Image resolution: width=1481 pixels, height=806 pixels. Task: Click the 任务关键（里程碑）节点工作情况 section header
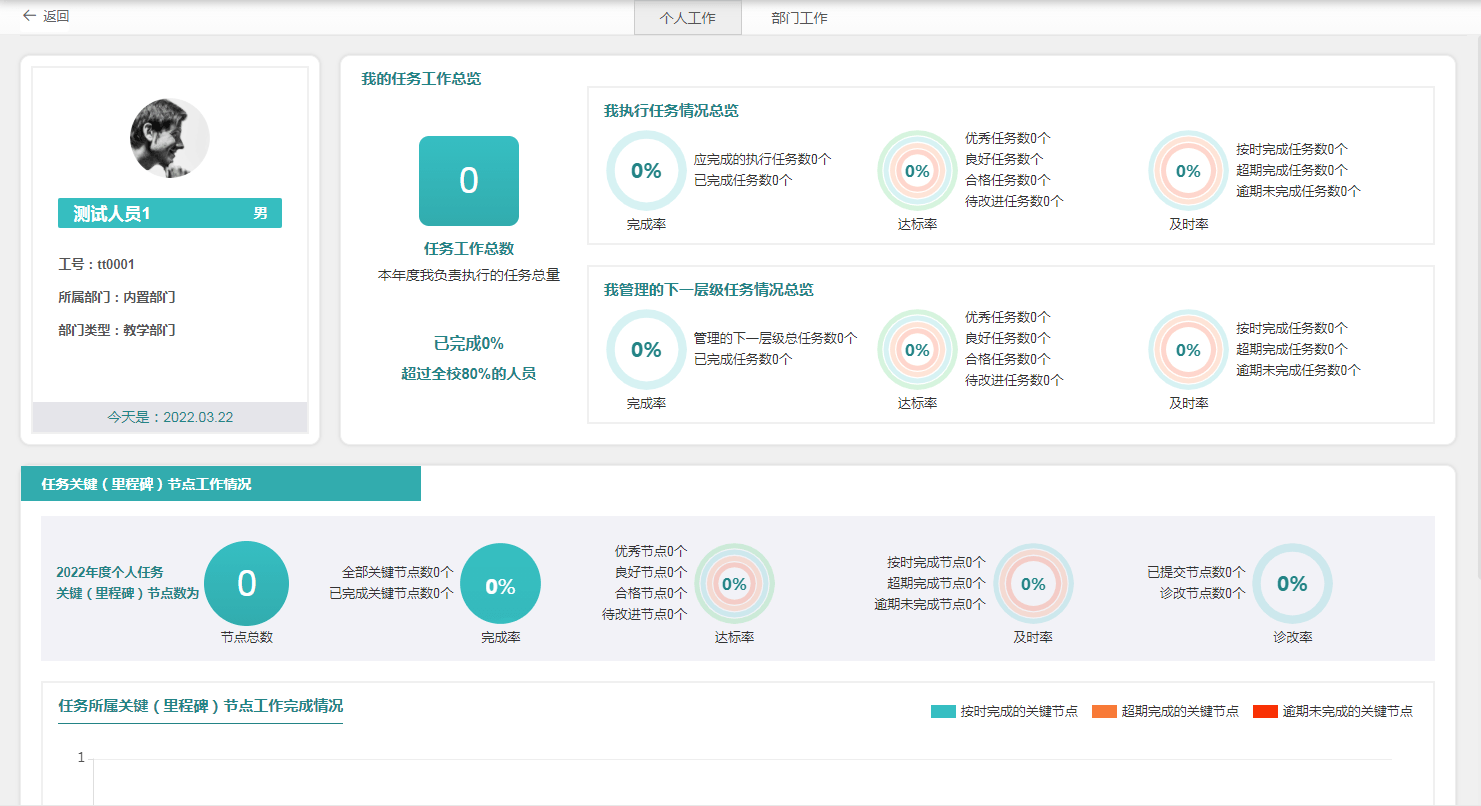click(220, 484)
